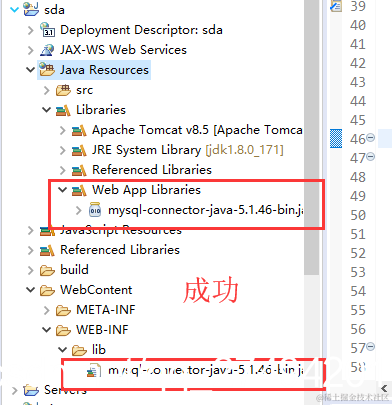Image resolution: width=392 pixels, height=405 pixels.
Task: Select Apache Tomcat v8.5 entry
Action: click(197, 130)
